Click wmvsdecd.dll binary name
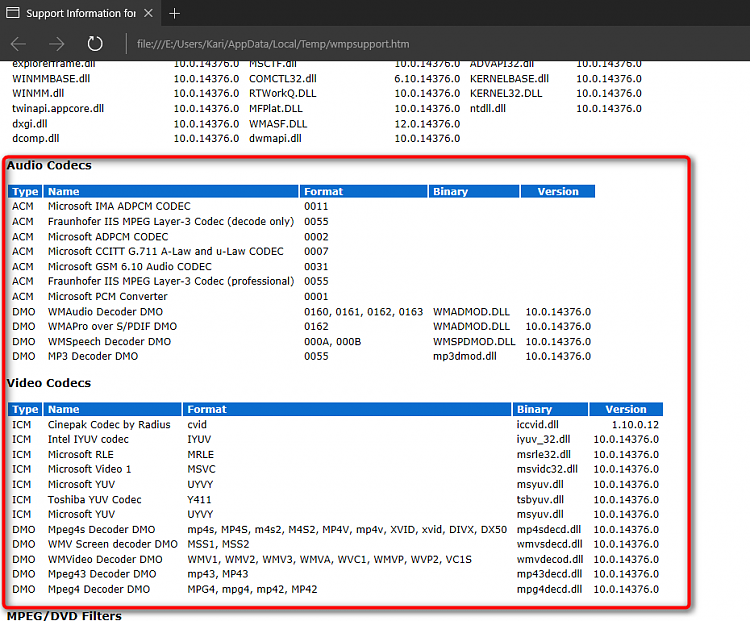This screenshot has height=621, width=750. tap(550, 544)
